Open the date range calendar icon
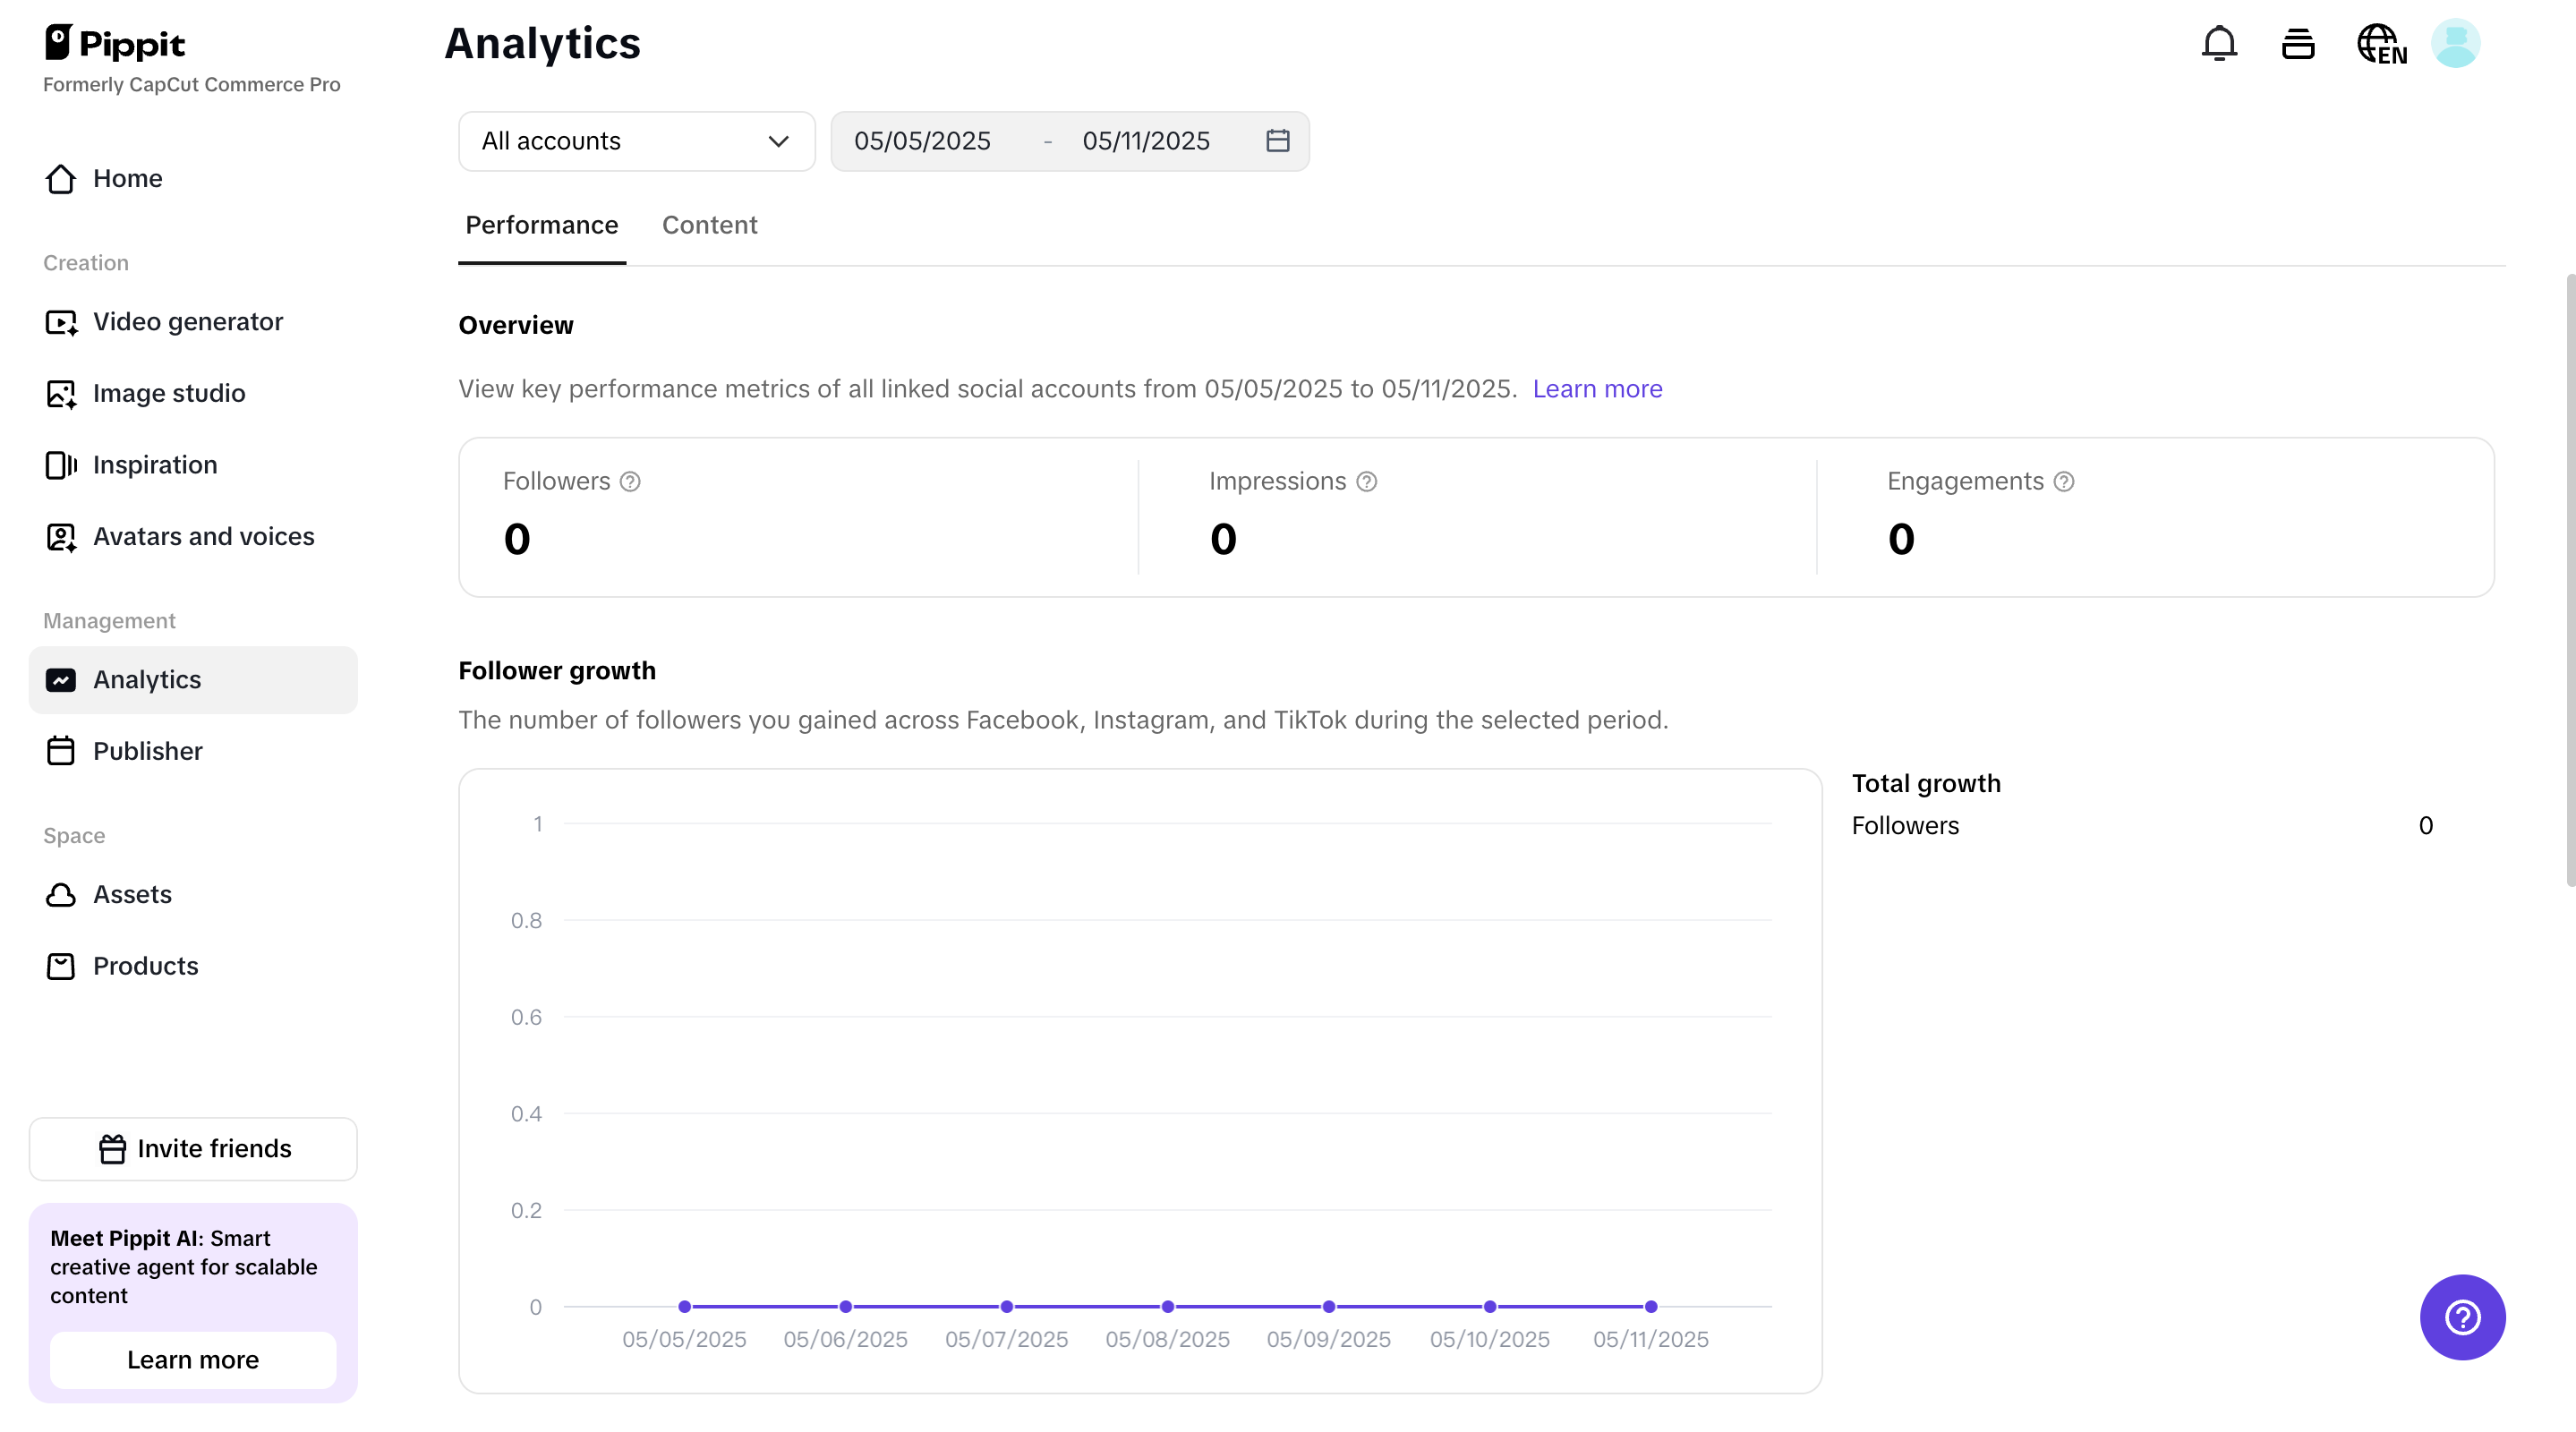Image resolution: width=2576 pixels, height=1432 pixels. point(1277,140)
